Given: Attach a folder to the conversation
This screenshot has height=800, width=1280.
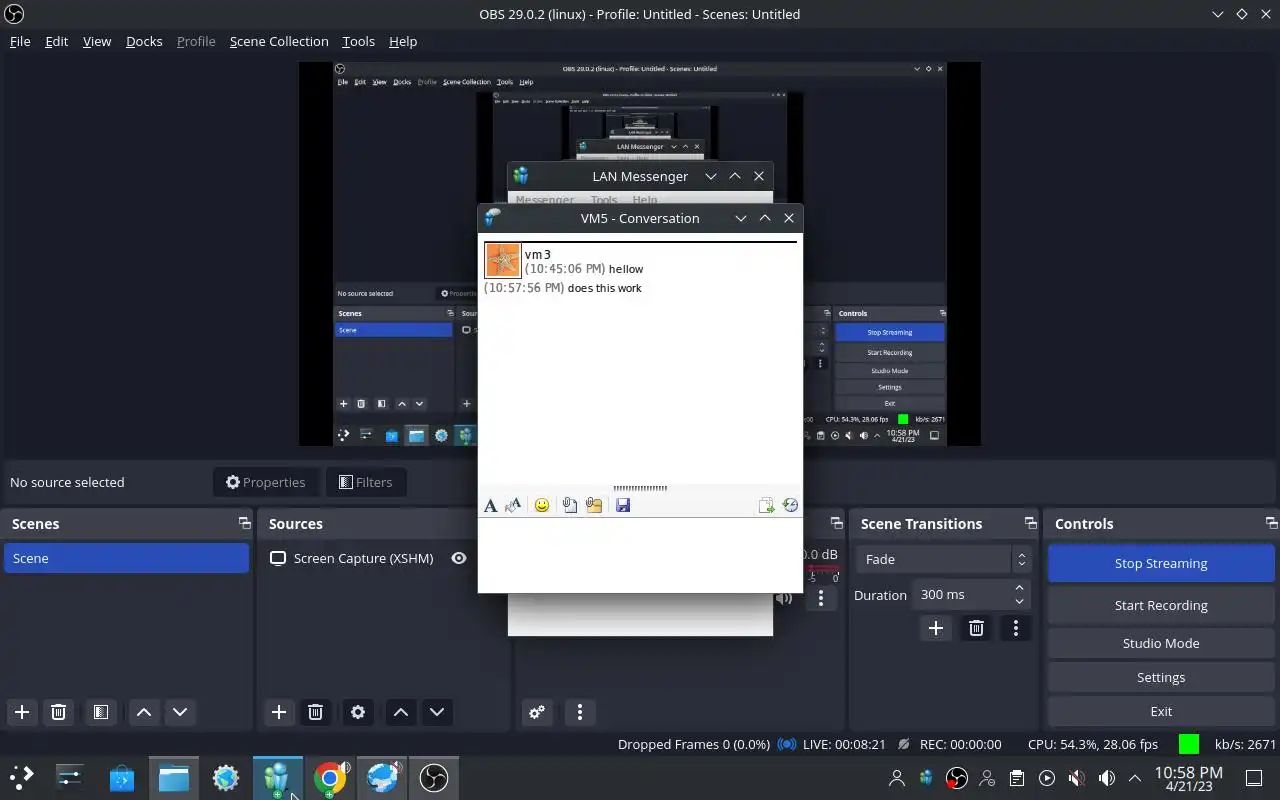Looking at the screenshot, I should tap(594, 506).
